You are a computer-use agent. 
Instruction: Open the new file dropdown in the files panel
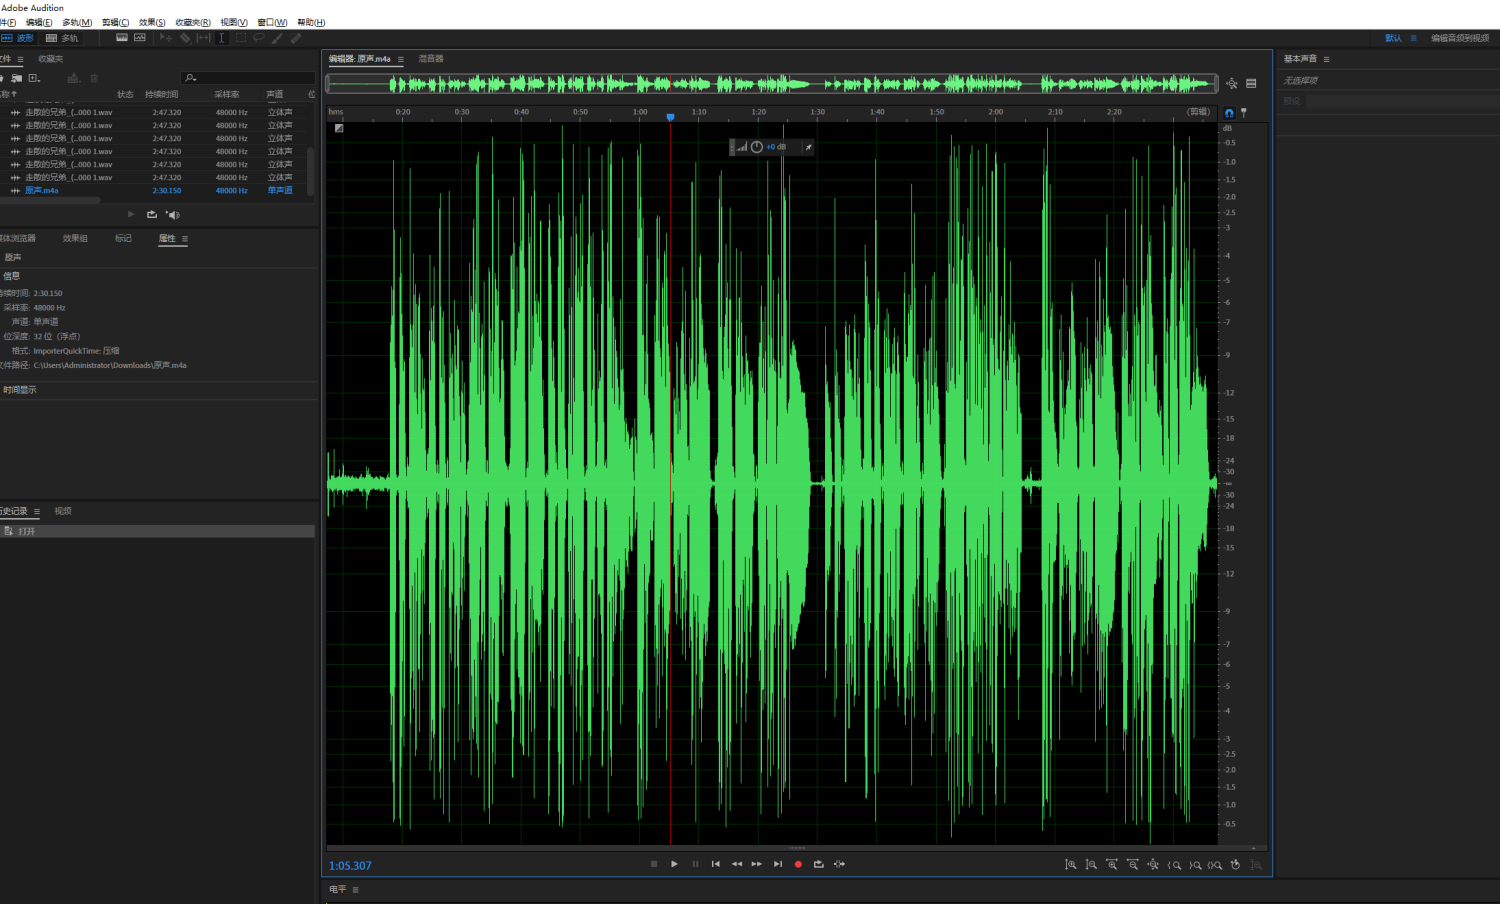(35, 78)
